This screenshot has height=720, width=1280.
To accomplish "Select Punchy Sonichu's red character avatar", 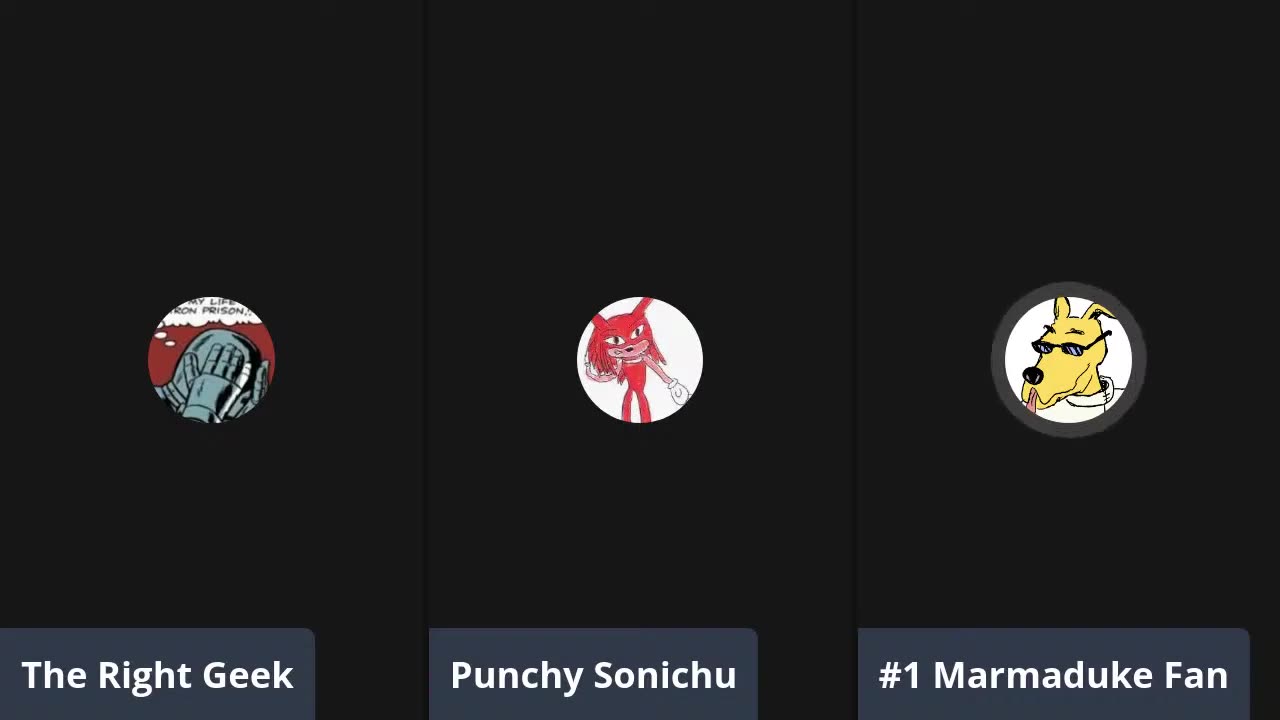I will (640, 360).
